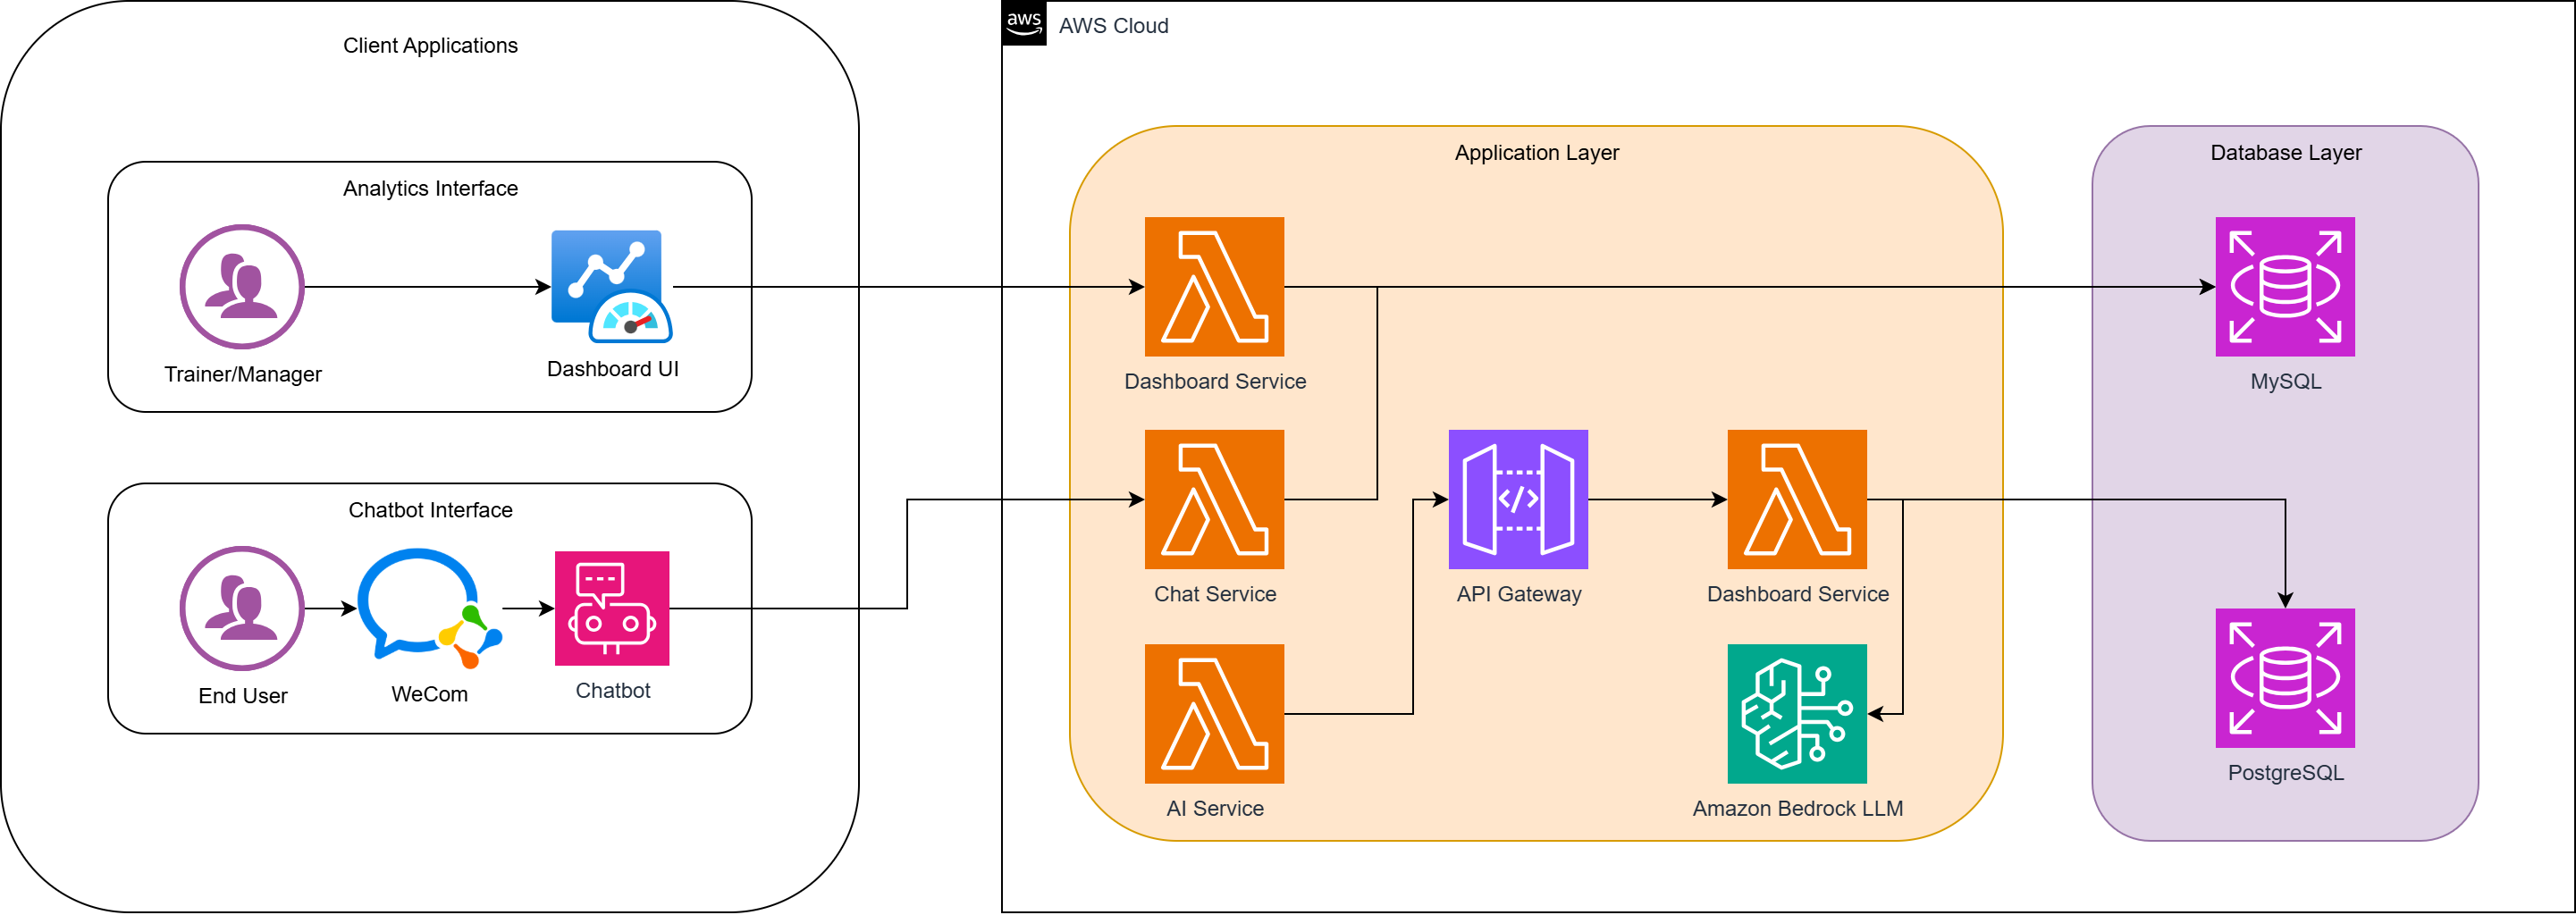Click the Database Layer title text
The image size is (2576, 915).
[2285, 152]
